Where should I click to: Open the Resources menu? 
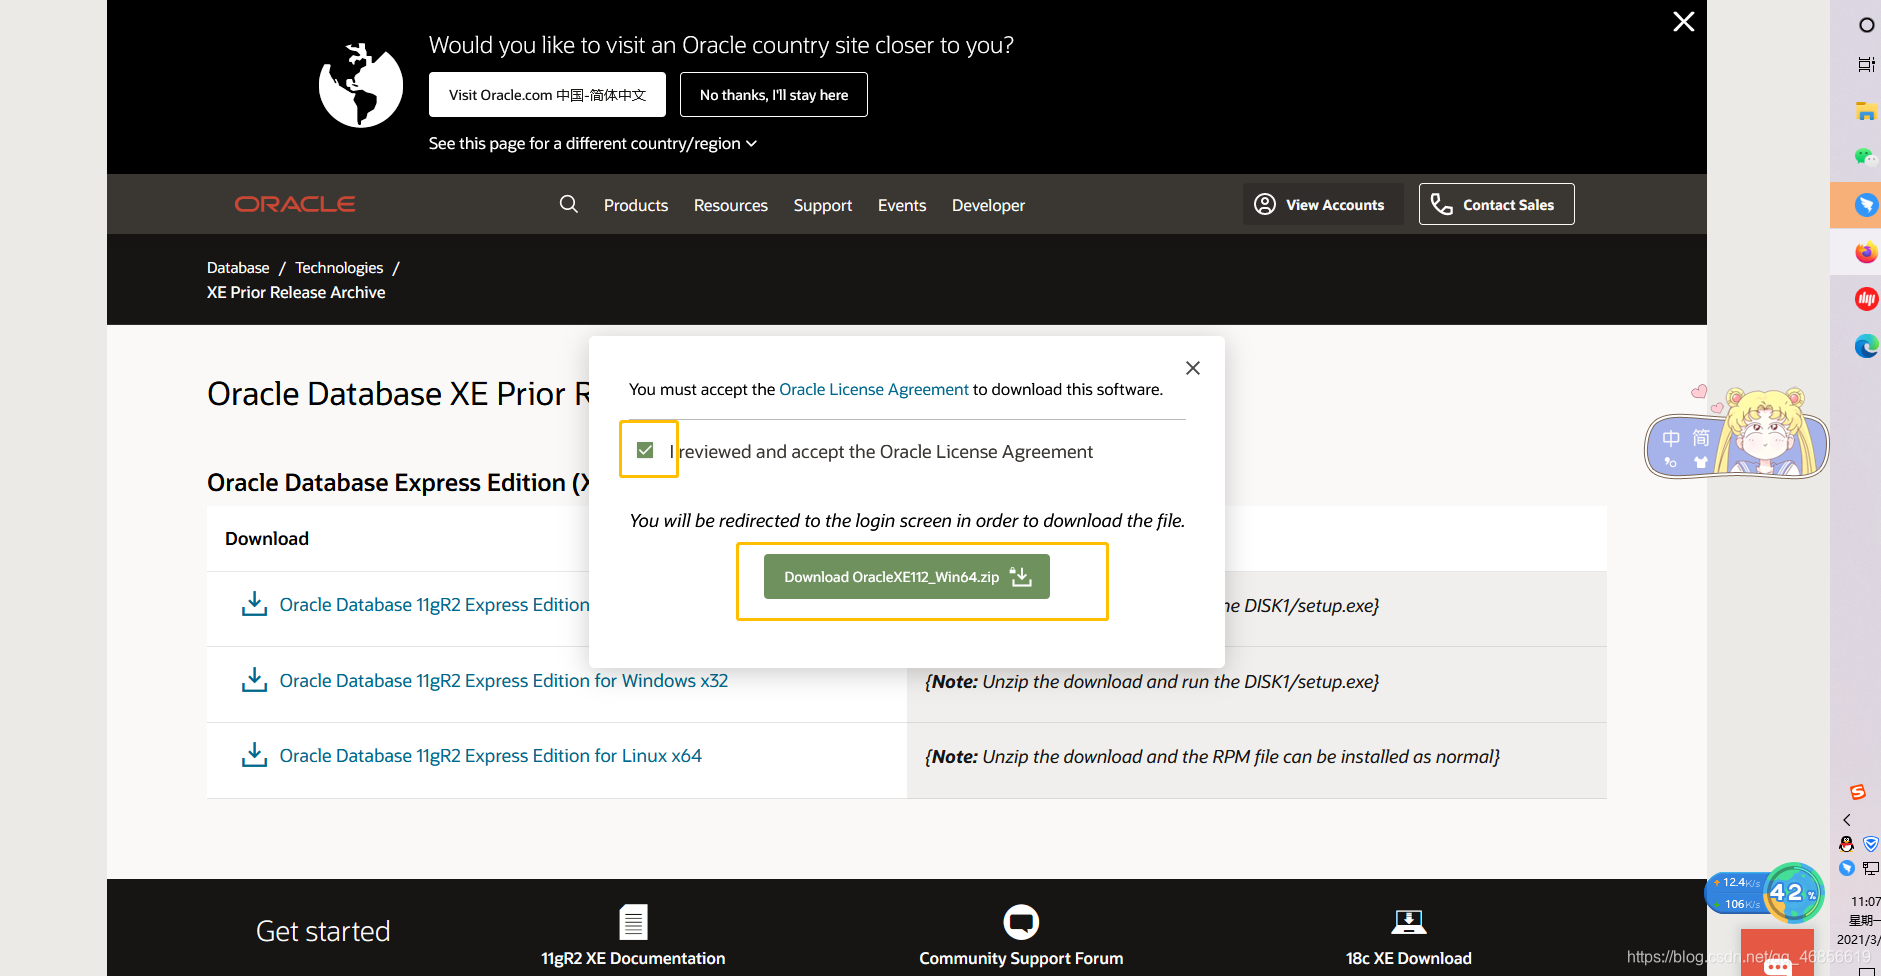pyautogui.click(x=731, y=205)
